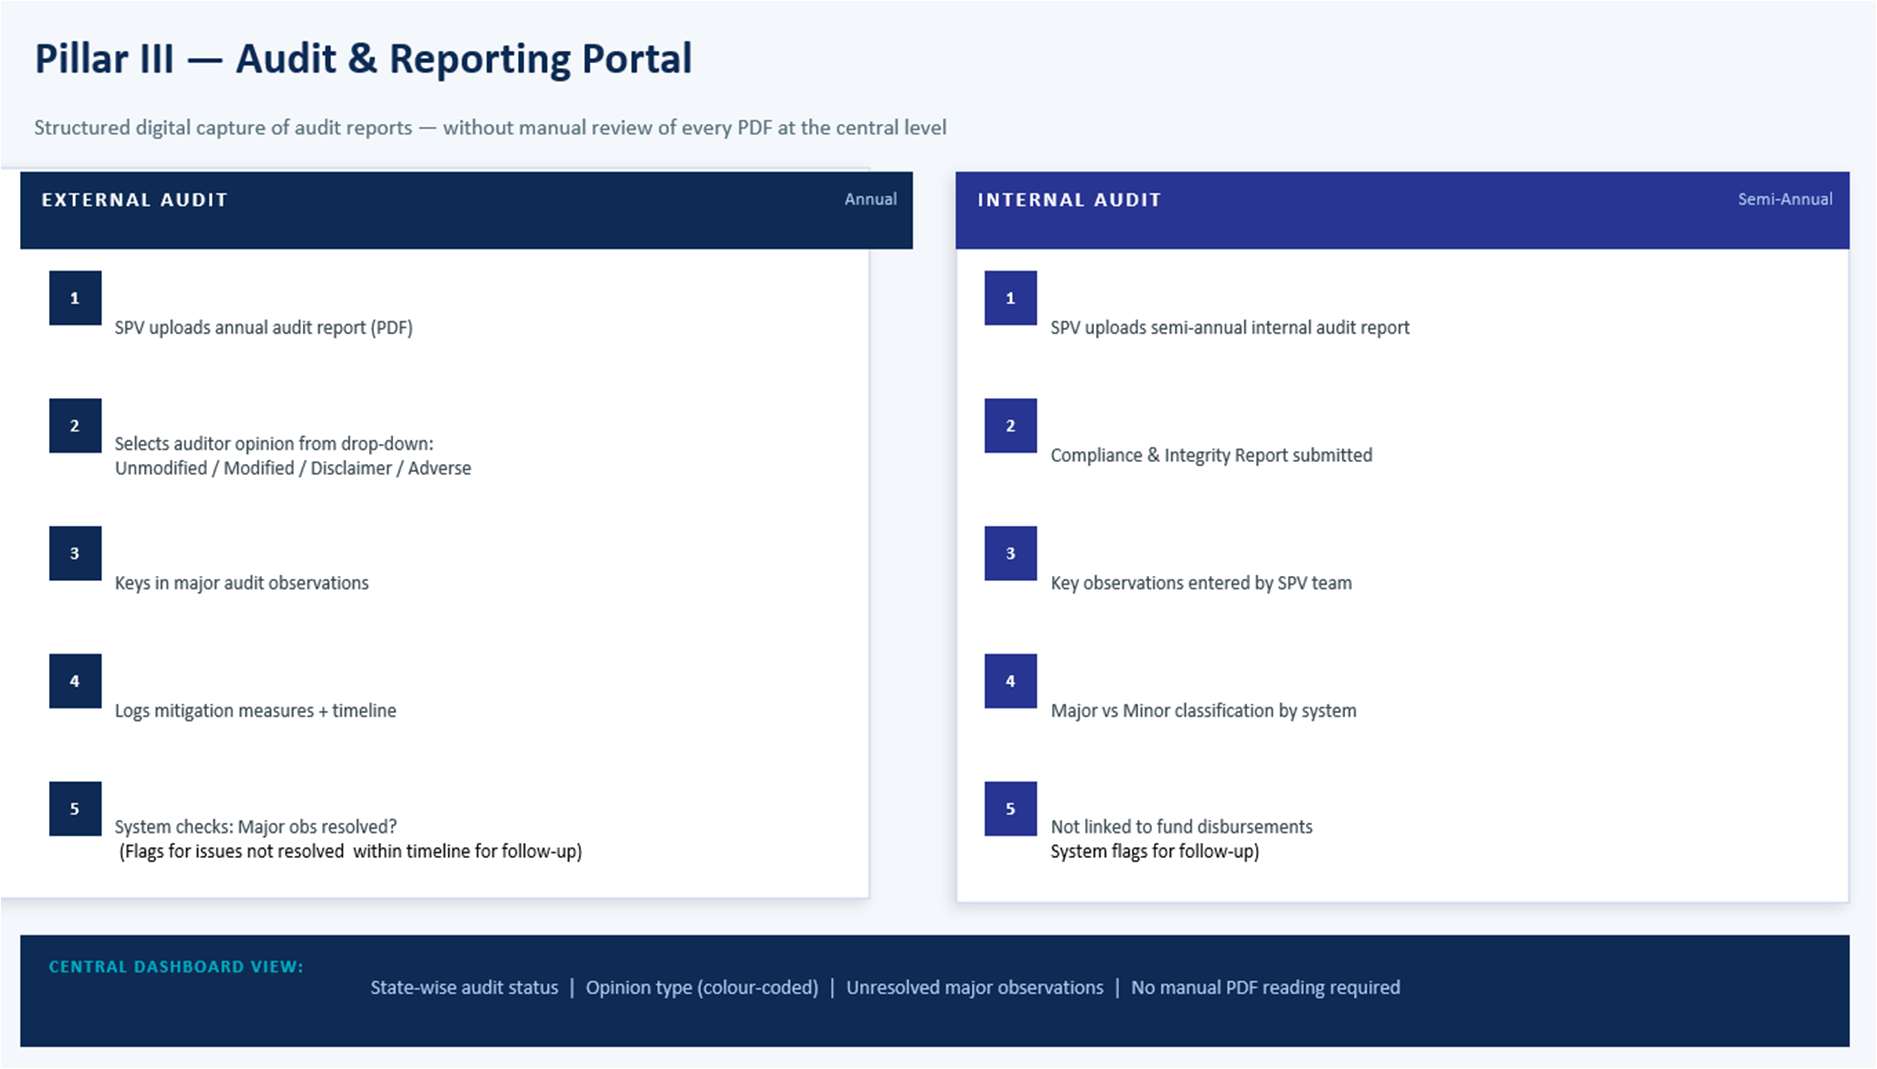This screenshot has width=1877, height=1069.
Task: Select 'Opinion type (colour-coded)' in dashboard bar
Action: 702,988
